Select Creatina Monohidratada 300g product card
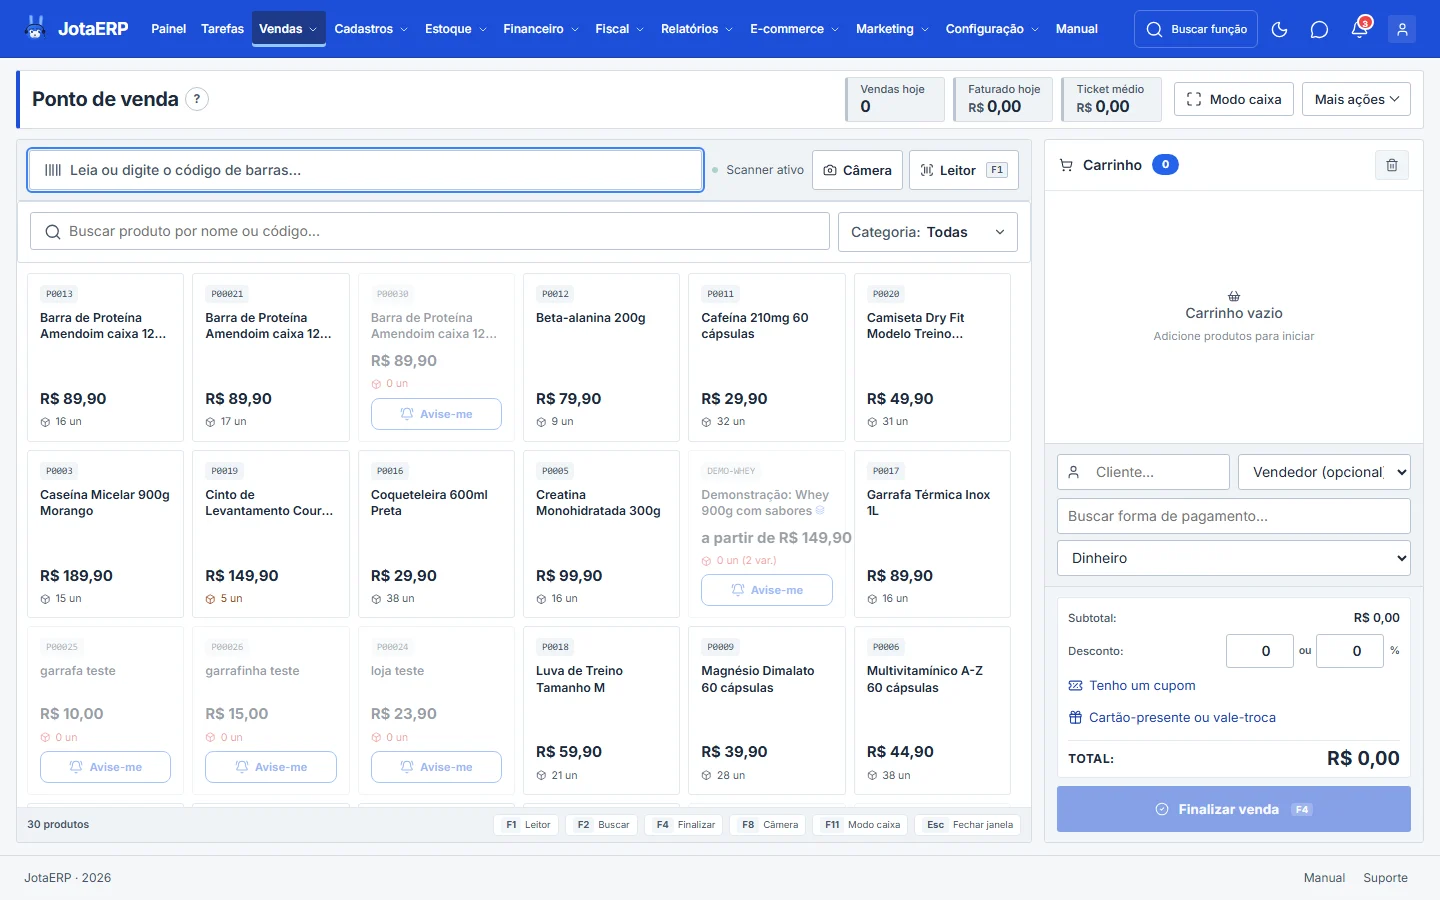Image resolution: width=1440 pixels, height=900 pixels. [601, 534]
